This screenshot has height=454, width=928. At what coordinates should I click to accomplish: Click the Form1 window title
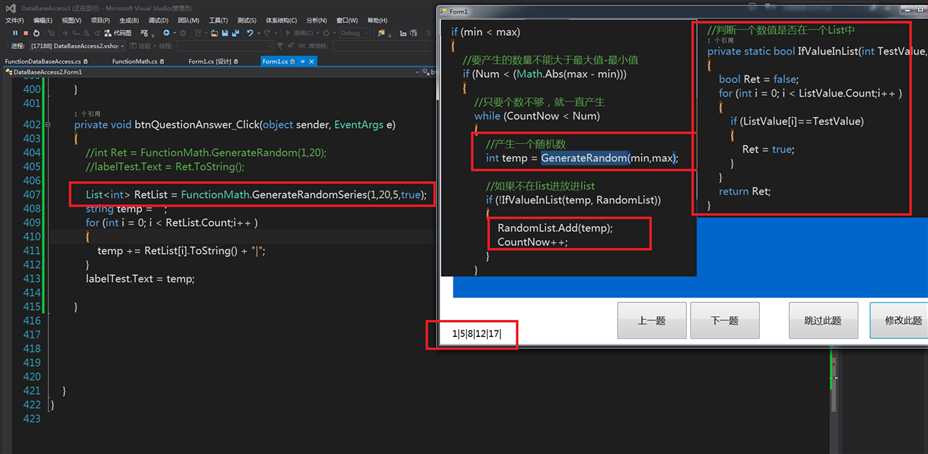pos(459,11)
